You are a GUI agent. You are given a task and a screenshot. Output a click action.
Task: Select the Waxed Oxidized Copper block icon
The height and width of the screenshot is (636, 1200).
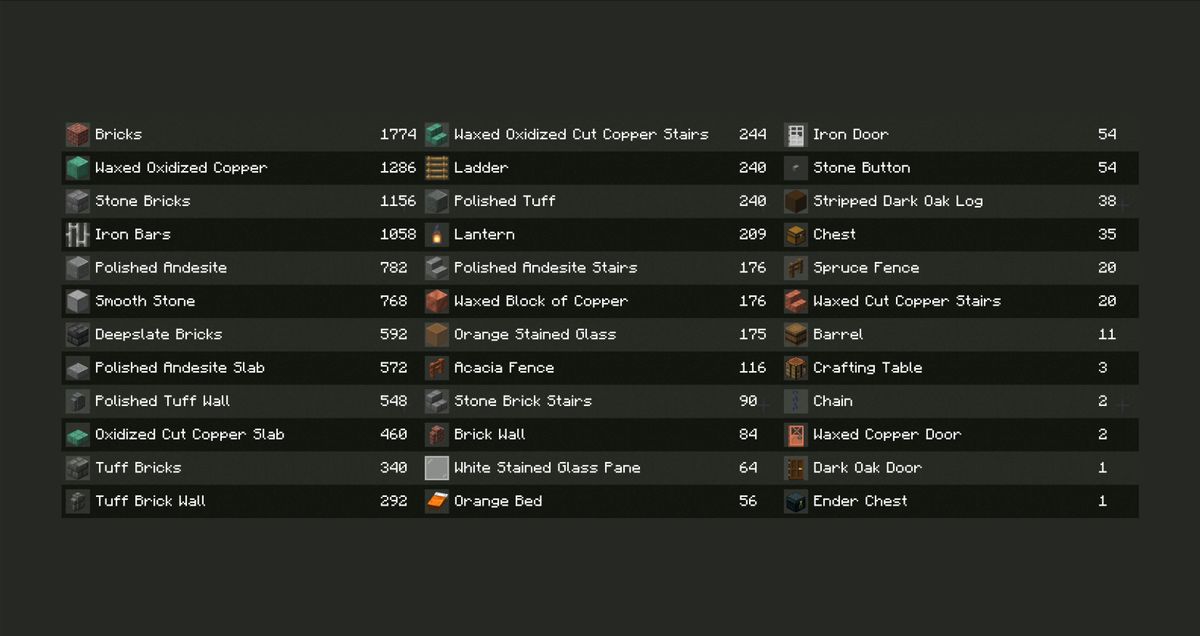[77, 168]
